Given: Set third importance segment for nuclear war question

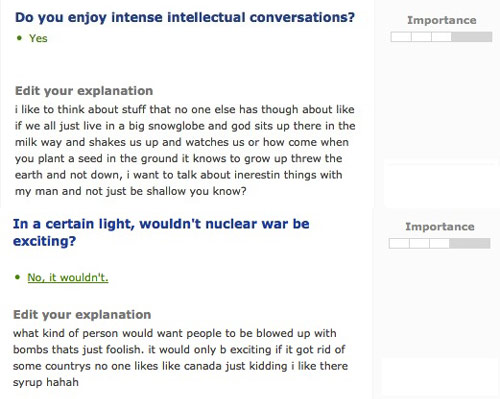Looking at the screenshot, I should point(439,243).
